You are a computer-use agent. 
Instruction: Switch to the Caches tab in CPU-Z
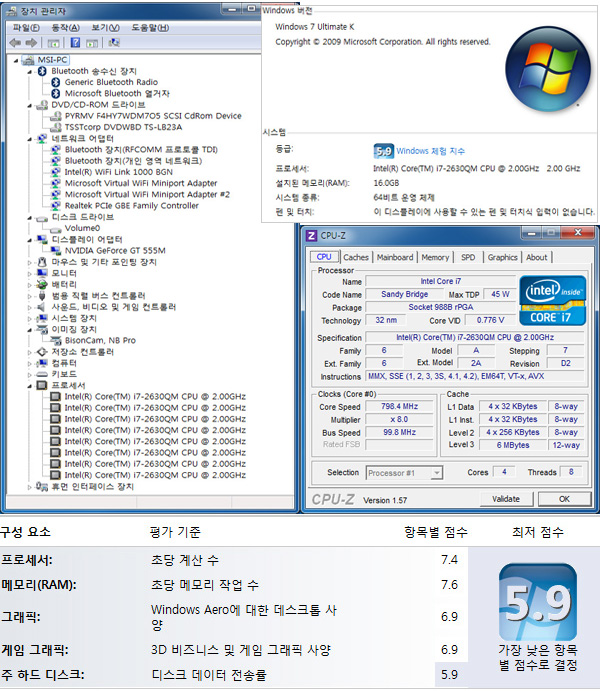point(356,257)
